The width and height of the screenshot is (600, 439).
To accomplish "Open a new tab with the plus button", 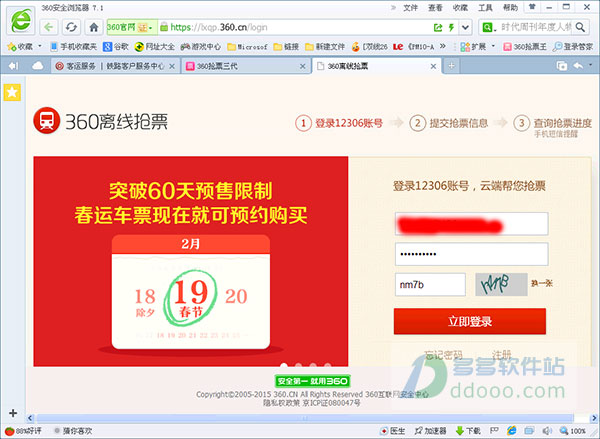I will pos(452,66).
